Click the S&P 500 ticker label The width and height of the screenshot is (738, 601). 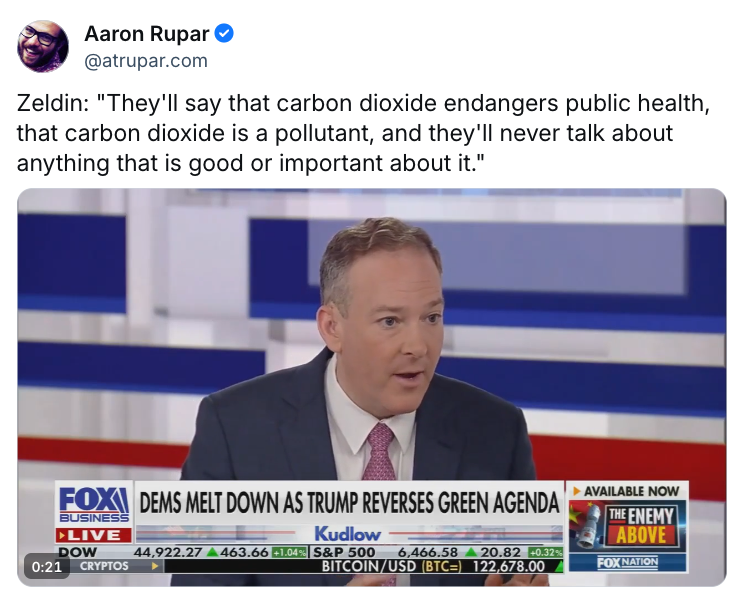[x=345, y=552]
